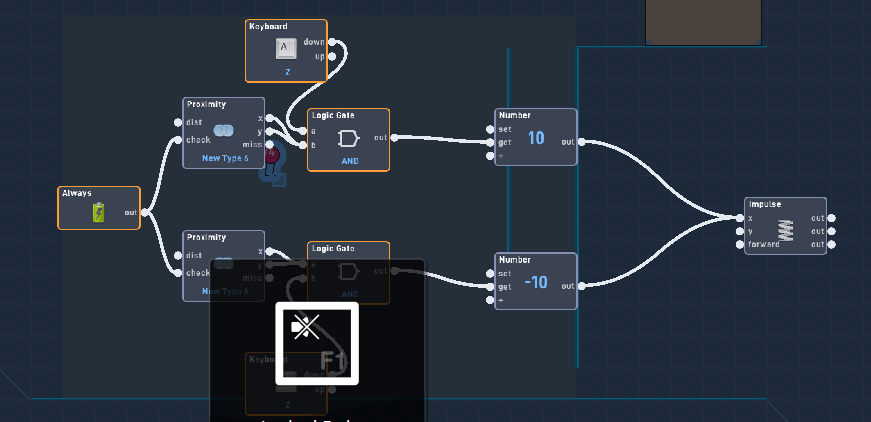Click the key icon in the top Keyboard node
This screenshot has height=422, width=871.
(286, 49)
